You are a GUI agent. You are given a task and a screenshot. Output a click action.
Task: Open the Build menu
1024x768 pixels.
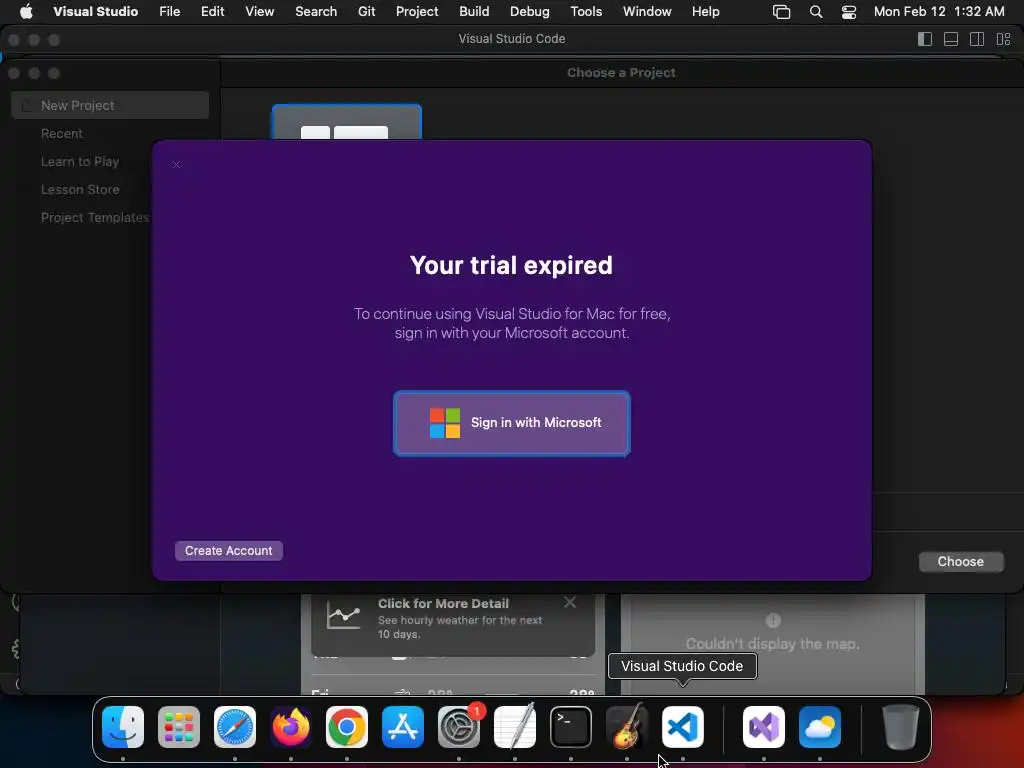[x=474, y=12]
